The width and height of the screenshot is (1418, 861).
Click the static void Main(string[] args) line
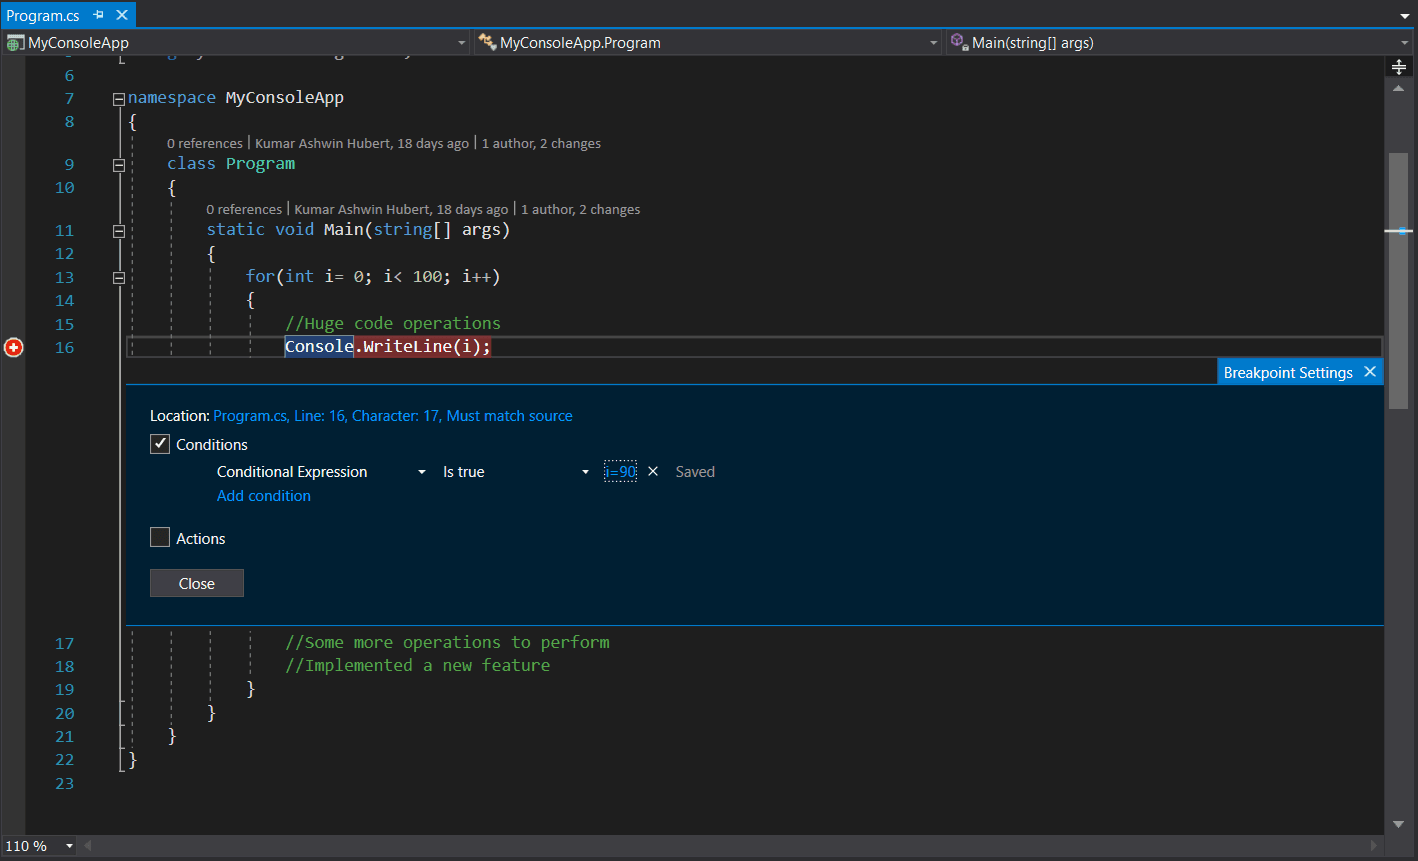point(358,229)
